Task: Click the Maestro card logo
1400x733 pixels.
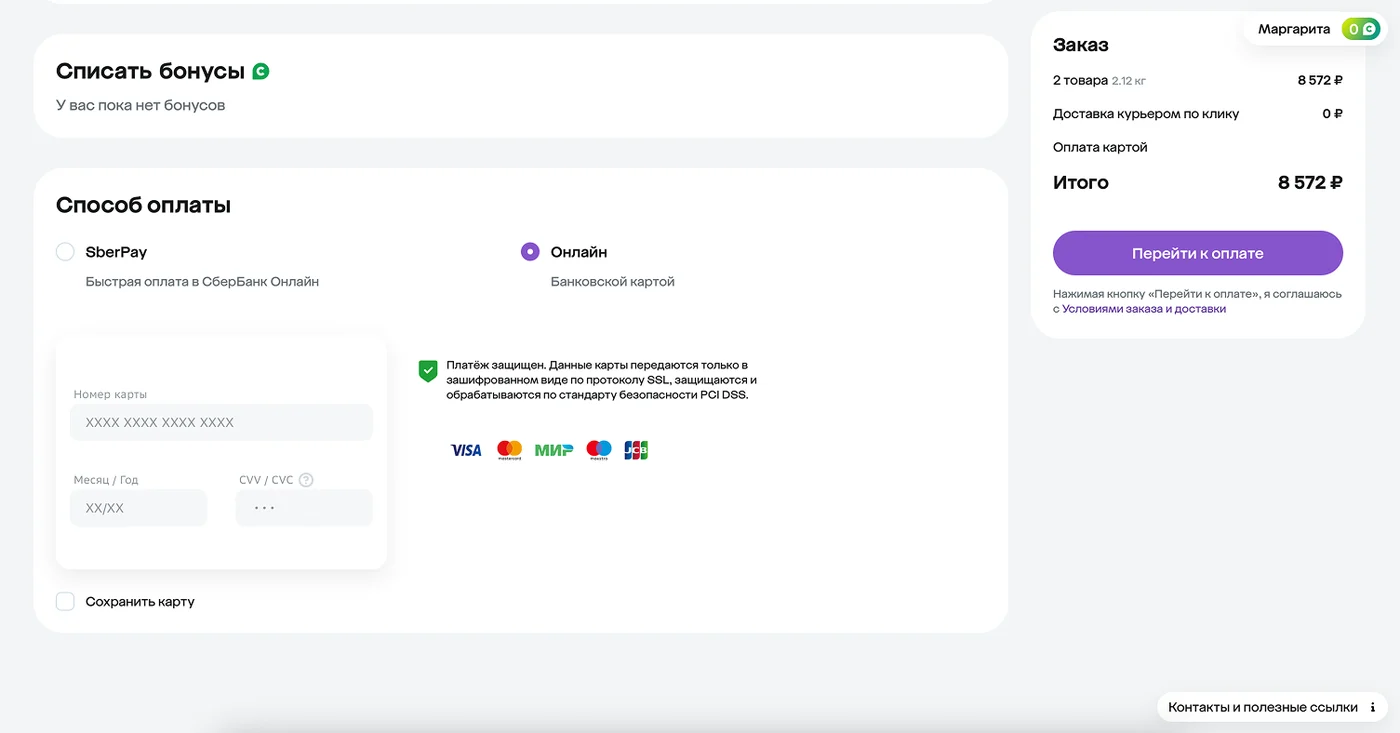Action: pos(599,450)
